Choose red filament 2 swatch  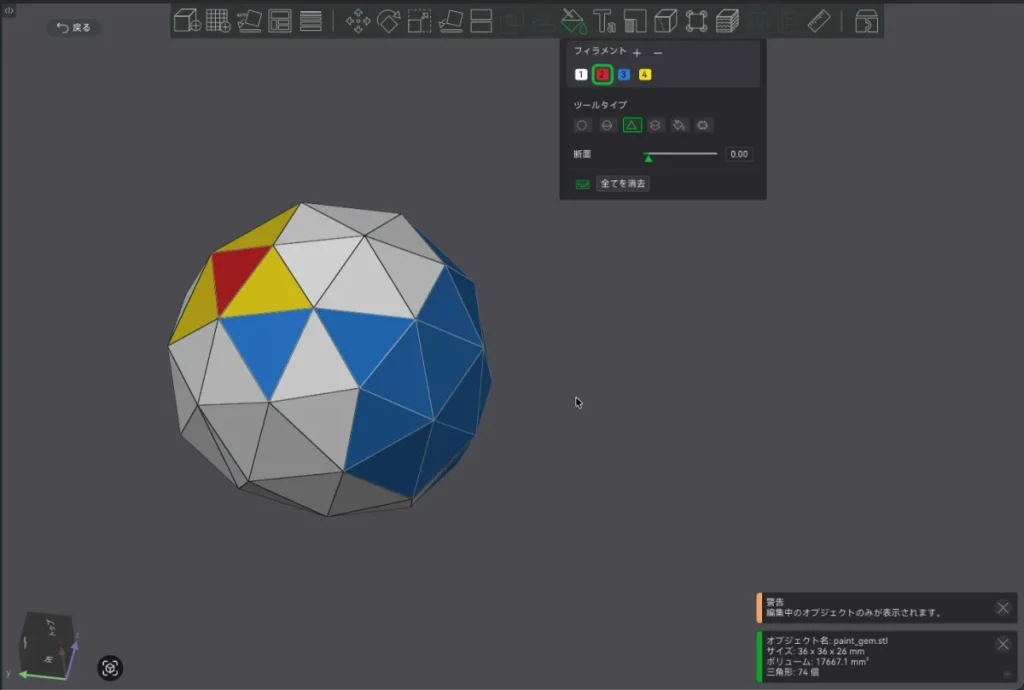click(x=602, y=74)
